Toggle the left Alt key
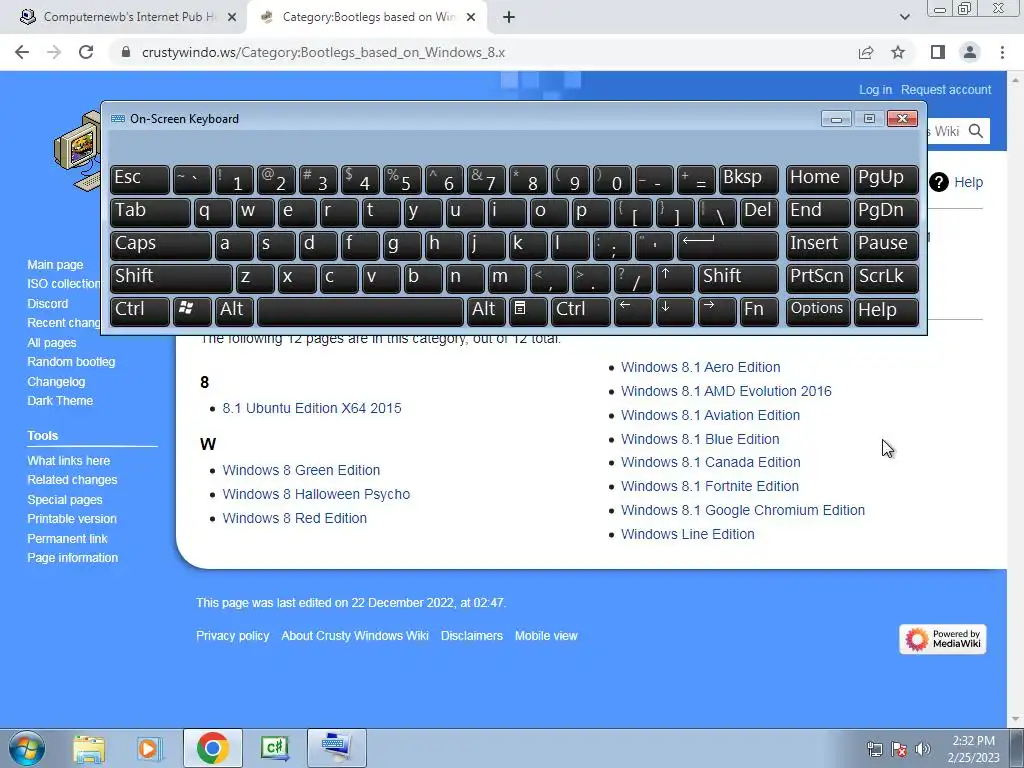The image size is (1024, 768). click(233, 310)
